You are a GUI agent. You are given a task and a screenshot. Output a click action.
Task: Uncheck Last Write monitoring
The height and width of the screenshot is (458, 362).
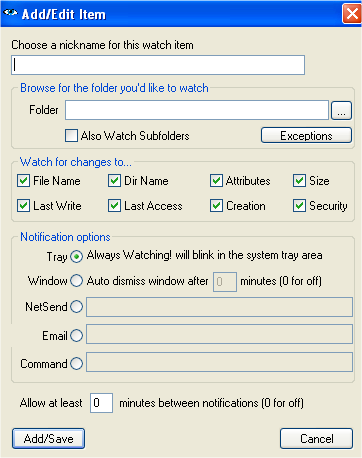click(x=23, y=206)
